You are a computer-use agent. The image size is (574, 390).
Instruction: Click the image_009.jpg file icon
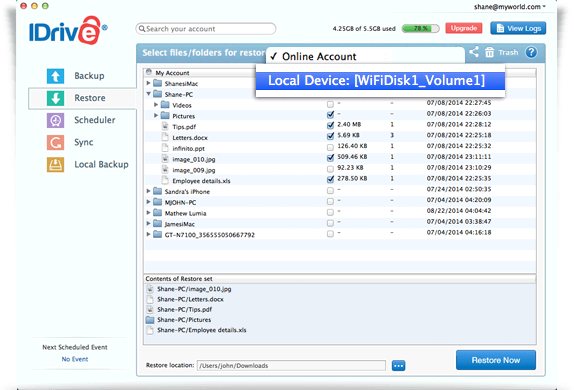click(165, 170)
